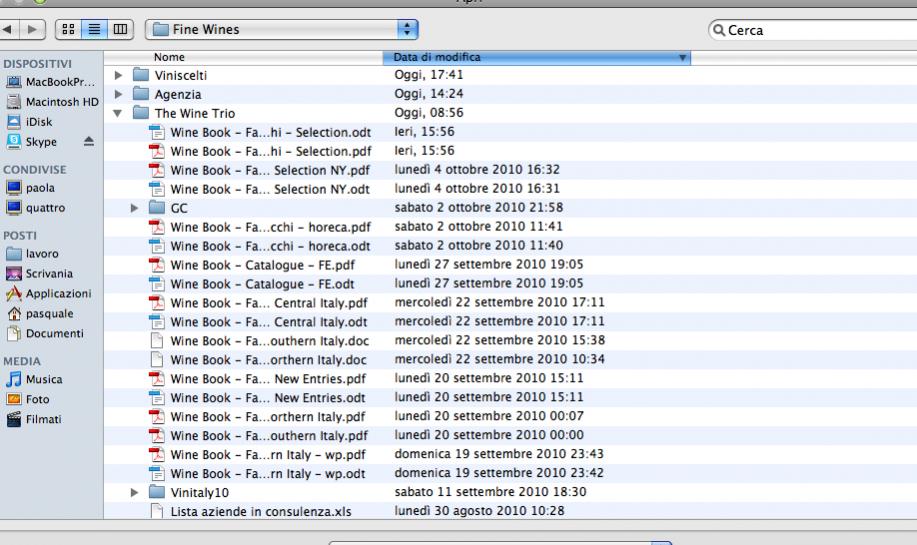Expand the Viniscelti folder
This screenshot has width=917, height=545.
pos(118,75)
